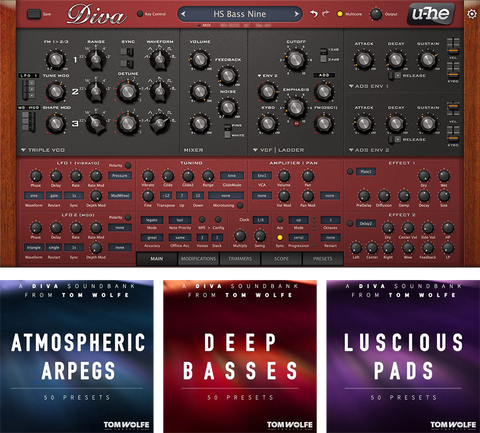
Task: Click oscillator 1 Range knob
Action: pyautogui.click(x=96, y=59)
